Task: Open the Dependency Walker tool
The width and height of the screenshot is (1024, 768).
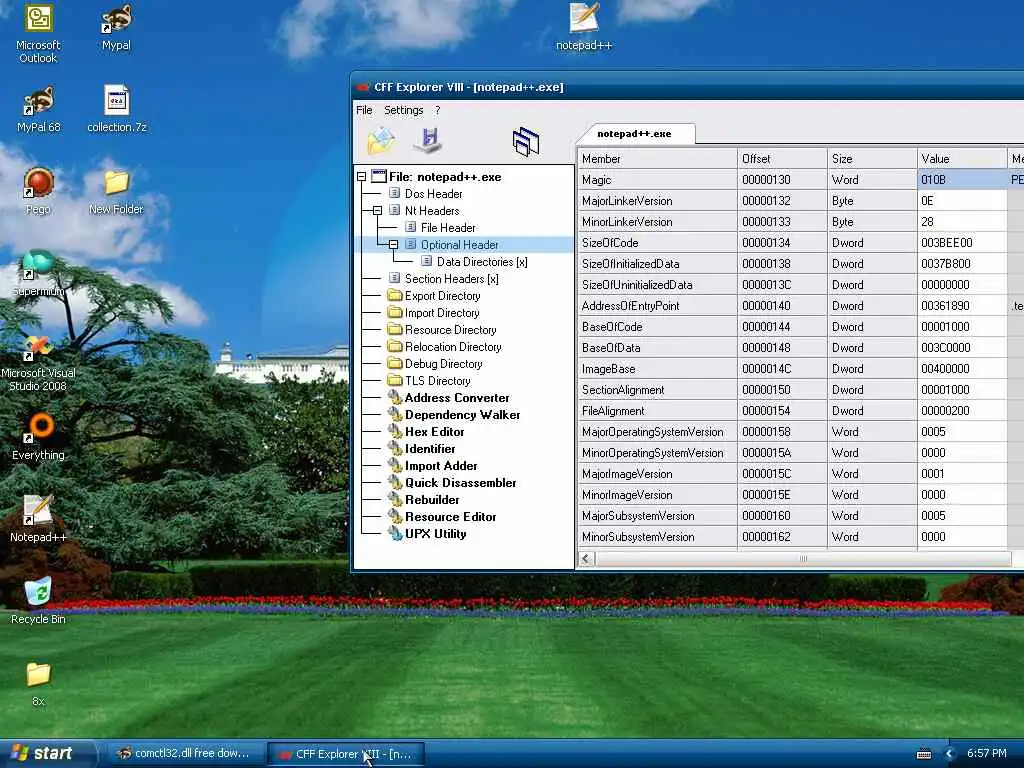Action: 462,415
